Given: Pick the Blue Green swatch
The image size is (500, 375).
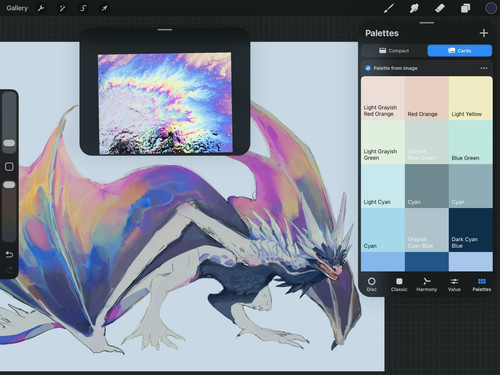Looking at the screenshot, I should [x=471, y=142].
